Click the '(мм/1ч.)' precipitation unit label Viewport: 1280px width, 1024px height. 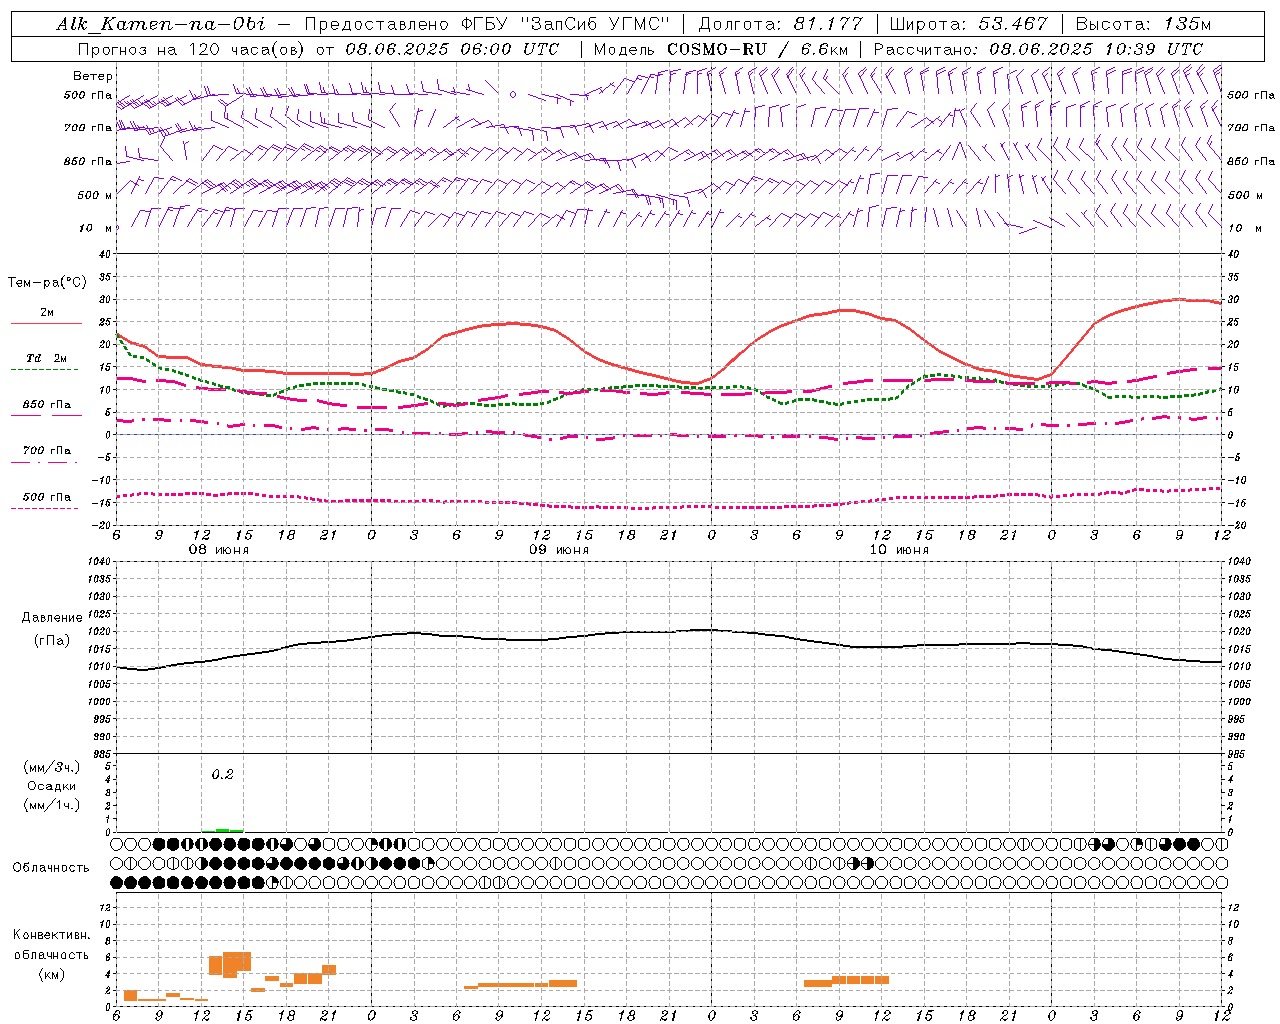(52, 805)
